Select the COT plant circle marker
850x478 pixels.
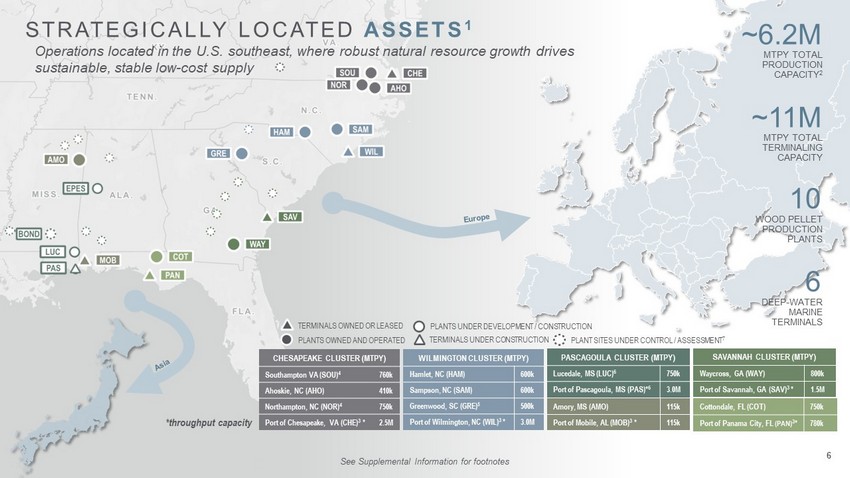click(156, 257)
